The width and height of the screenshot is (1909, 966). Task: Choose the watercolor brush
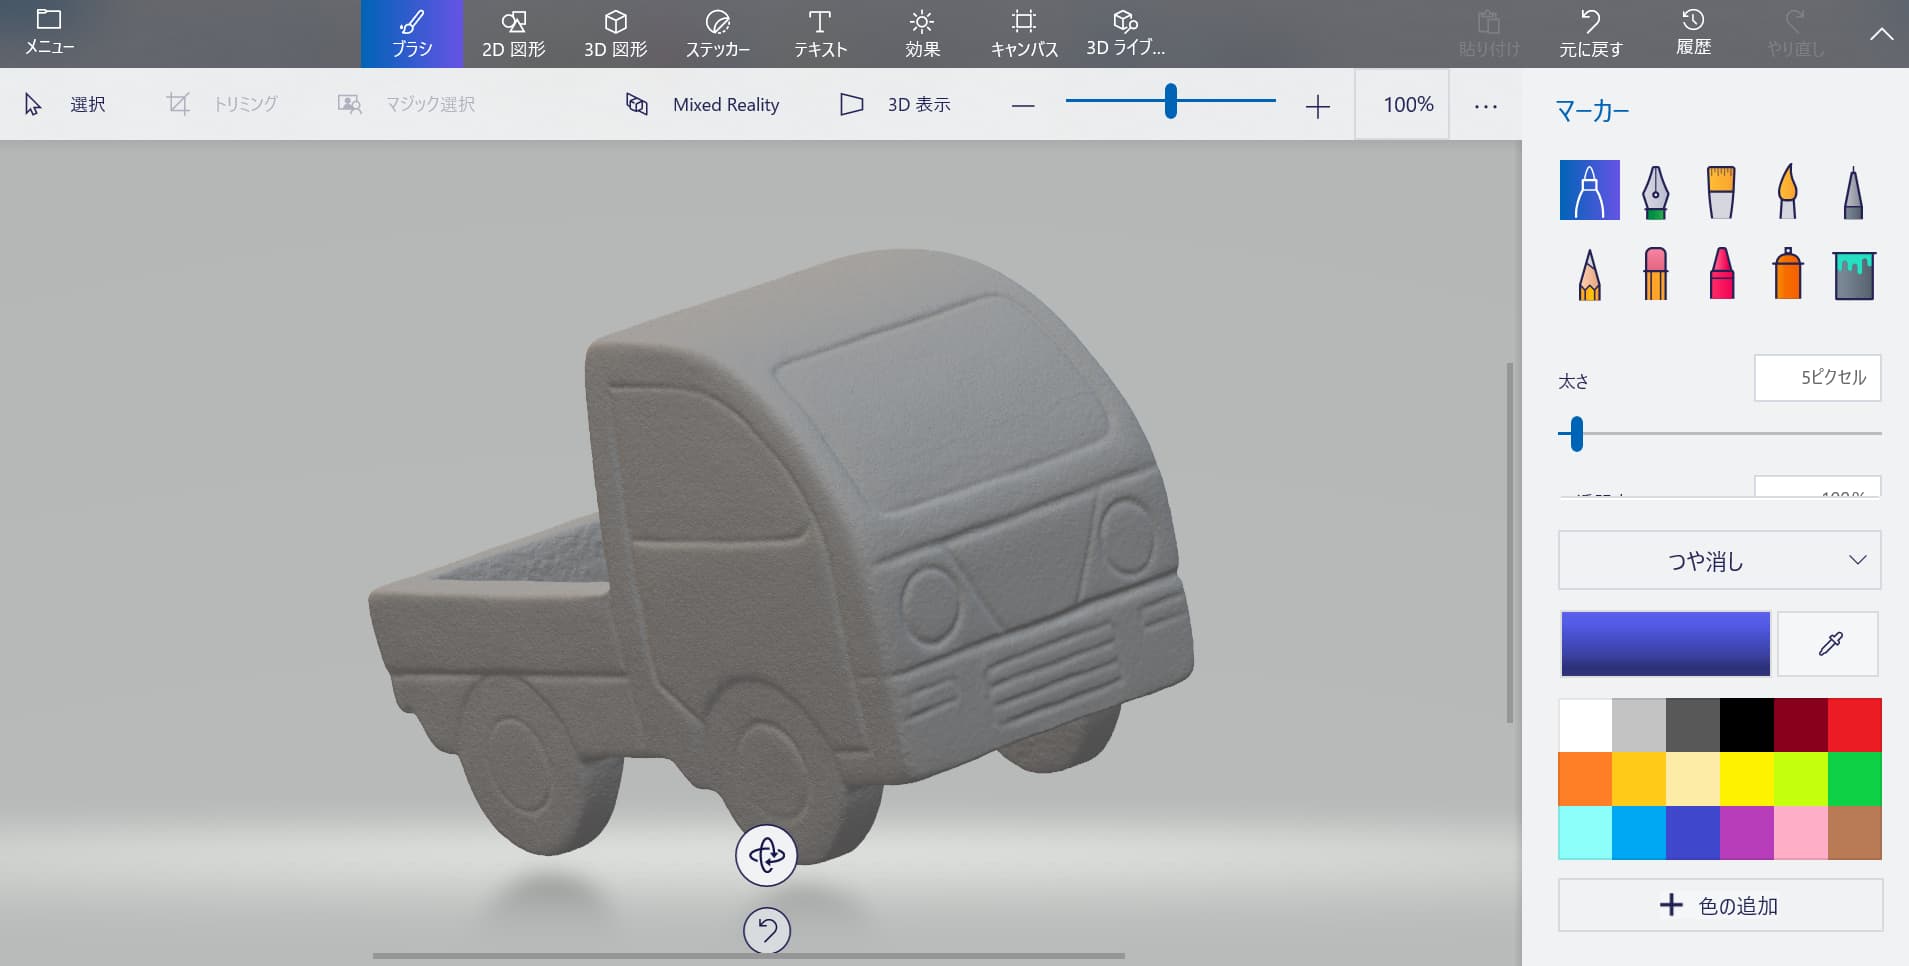[1787, 191]
